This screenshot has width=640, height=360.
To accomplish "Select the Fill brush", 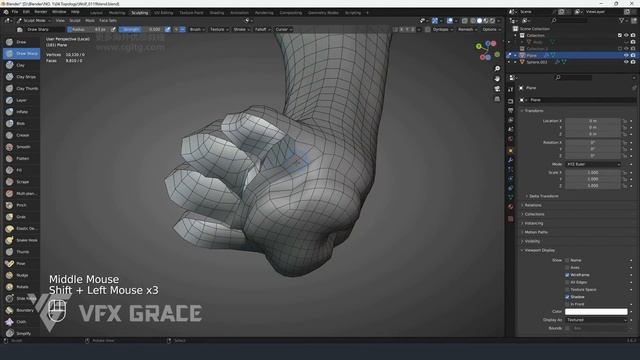I will [21, 170].
